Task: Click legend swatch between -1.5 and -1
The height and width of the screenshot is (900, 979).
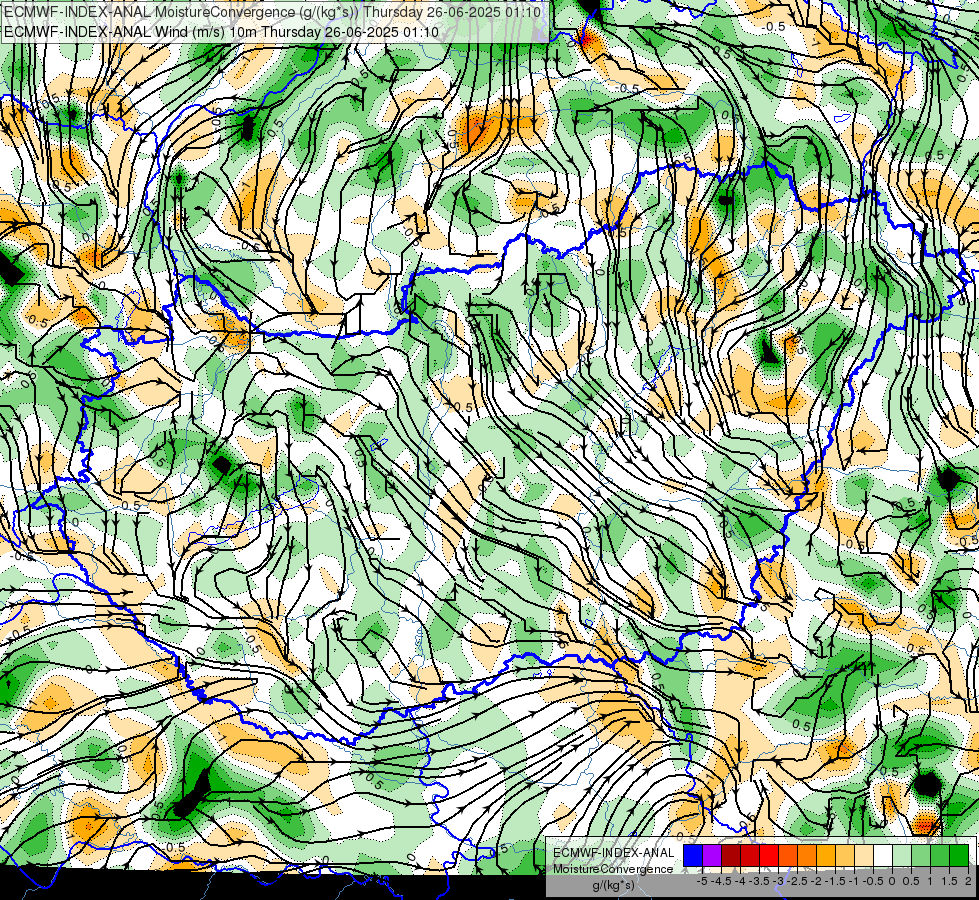Action: click(845, 856)
